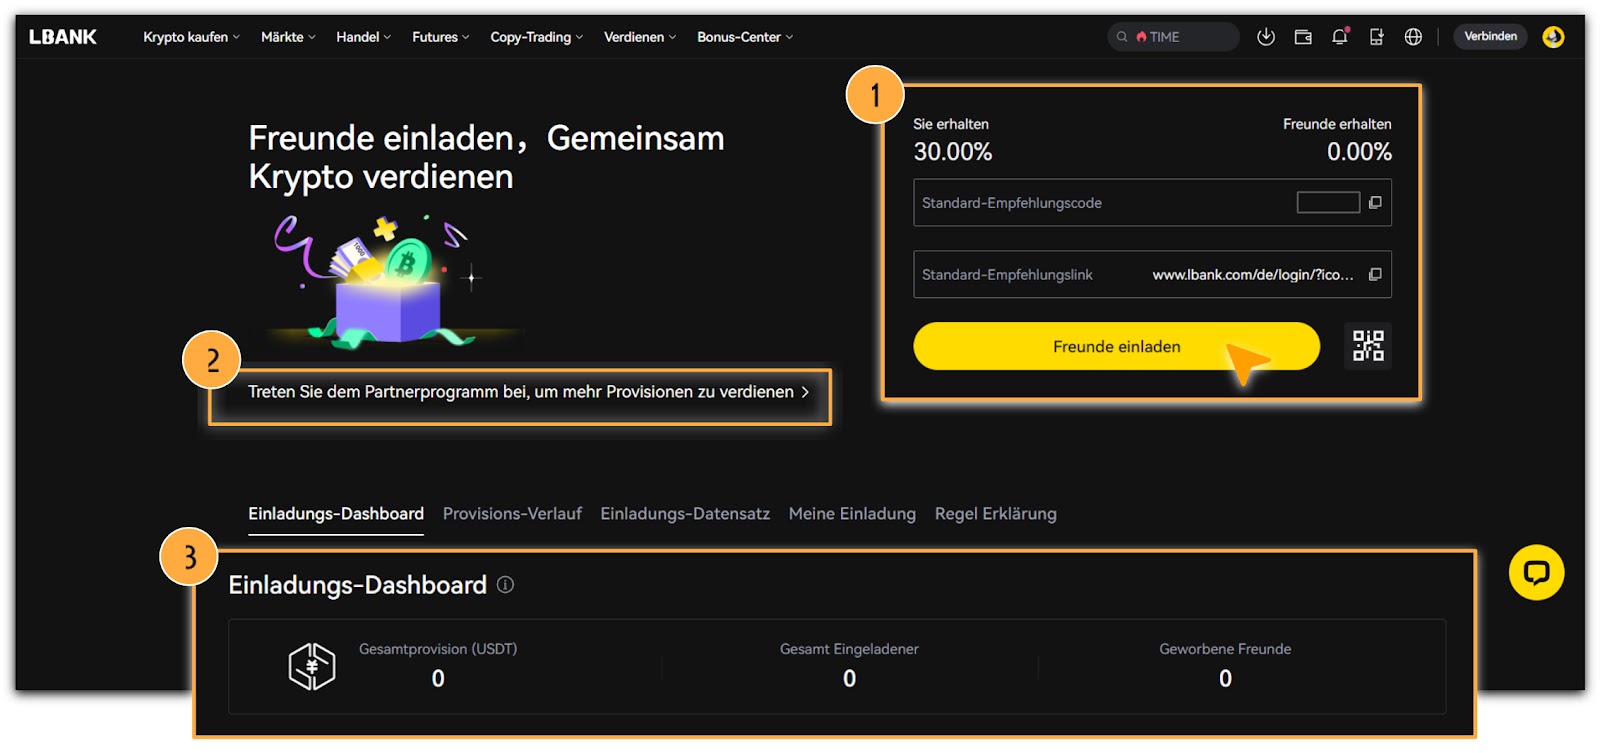Image resolution: width=1600 pixels, height=753 pixels.
Task: Click the user profile avatar
Action: click(1553, 37)
